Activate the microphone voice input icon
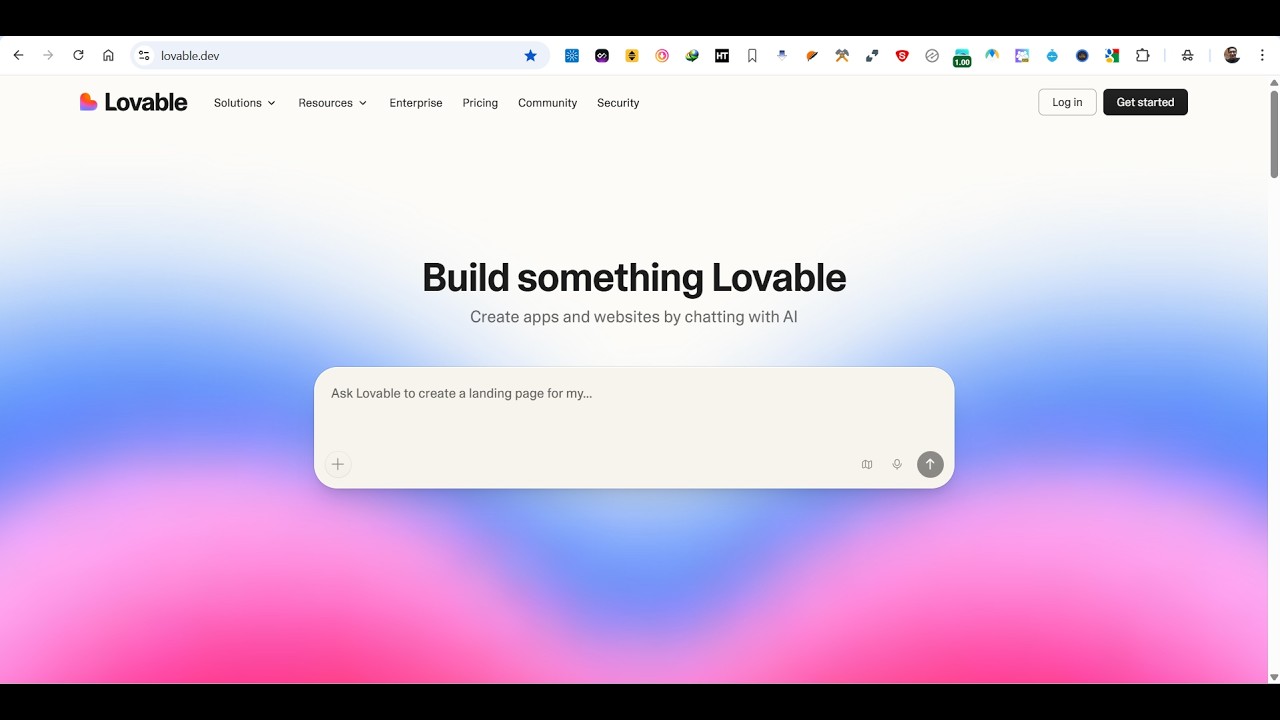The width and height of the screenshot is (1280, 720). click(x=897, y=464)
